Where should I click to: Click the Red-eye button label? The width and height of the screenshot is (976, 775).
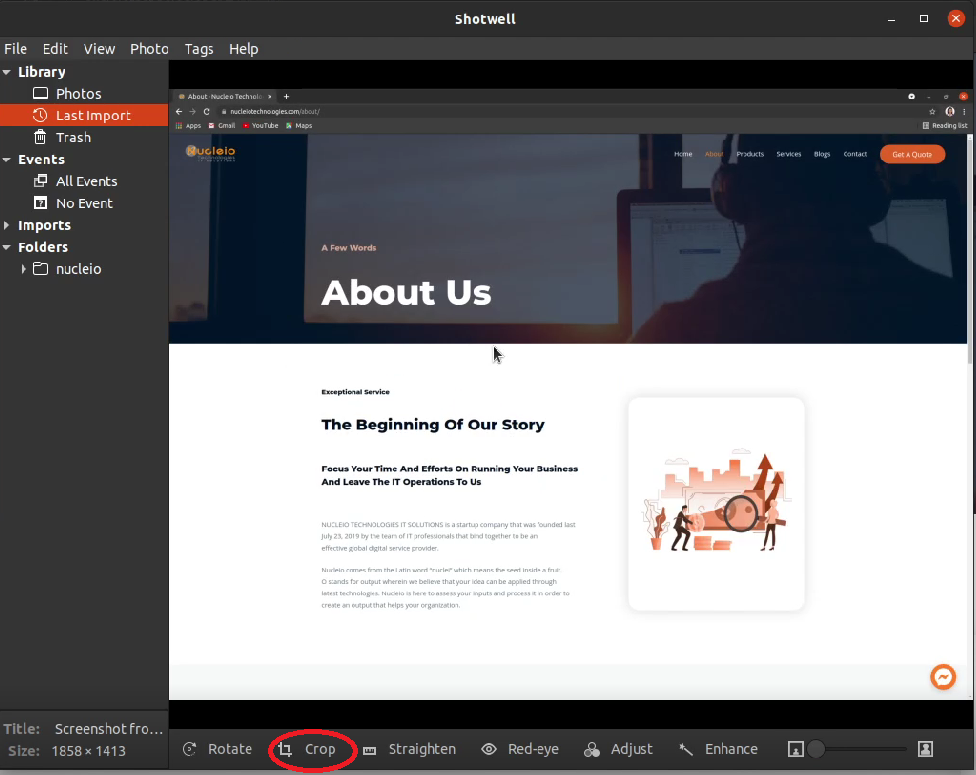click(533, 749)
